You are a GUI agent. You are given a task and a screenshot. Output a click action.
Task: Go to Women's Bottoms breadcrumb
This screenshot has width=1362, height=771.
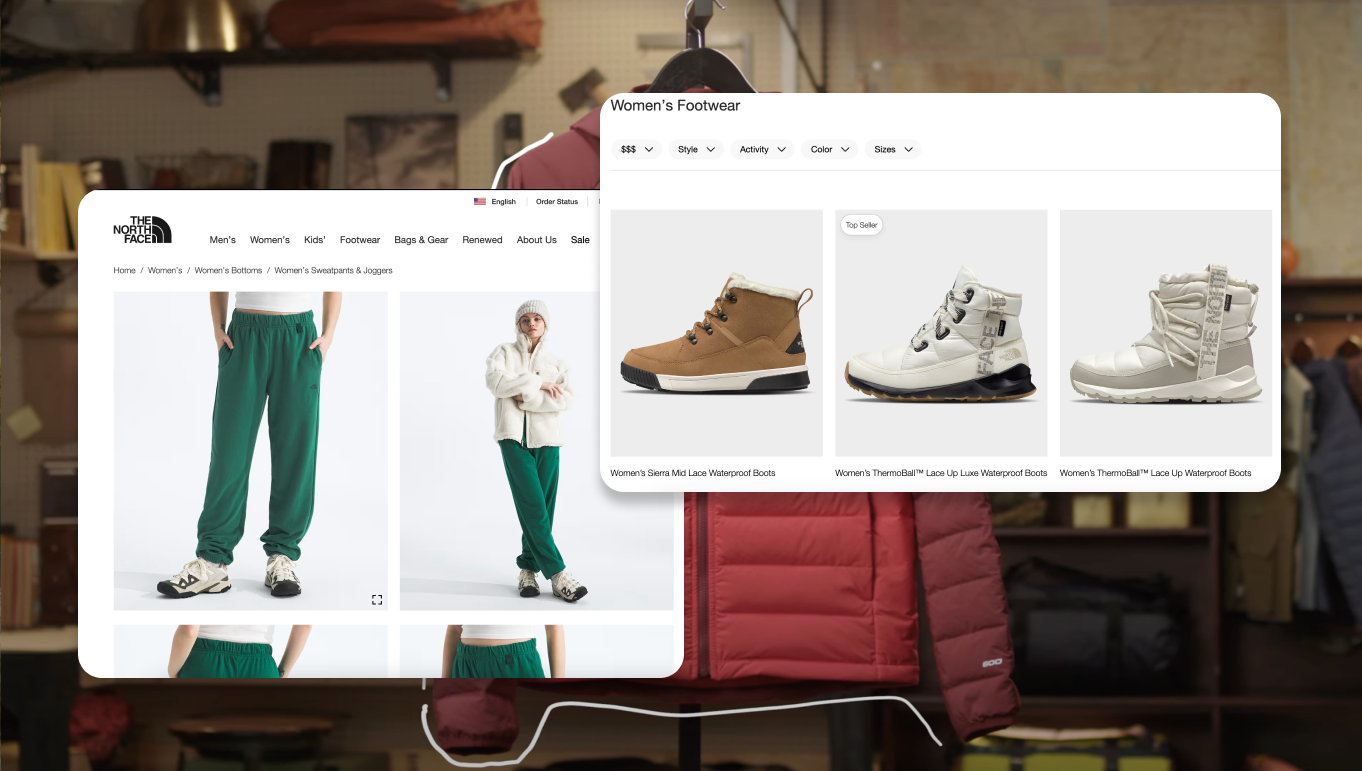tap(228, 271)
